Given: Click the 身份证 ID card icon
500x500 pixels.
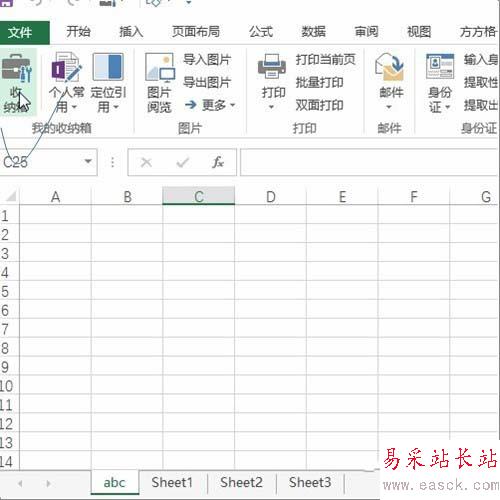Looking at the screenshot, I should click(440, 66).
